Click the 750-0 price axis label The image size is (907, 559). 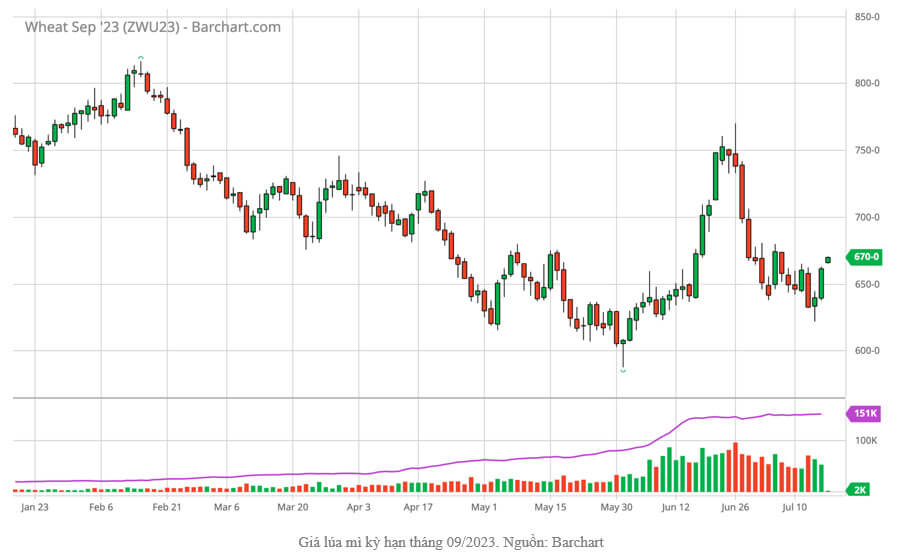867,150
